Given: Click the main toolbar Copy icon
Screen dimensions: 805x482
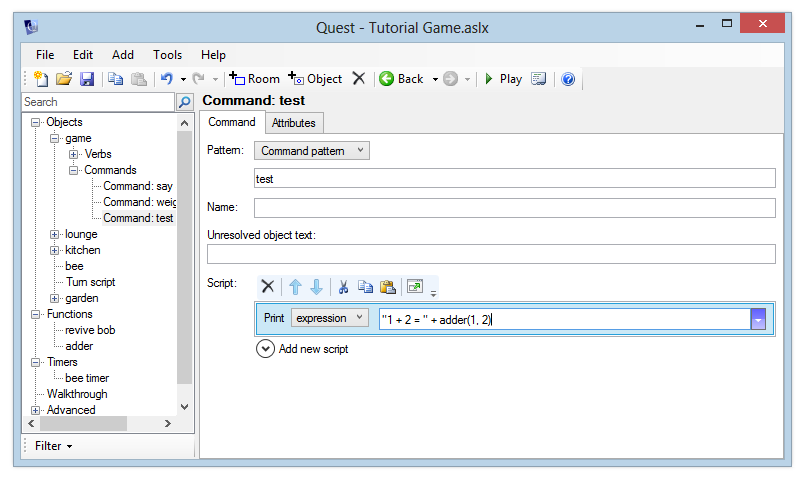Looking at the screenshot, I should (x=116, y=79).
